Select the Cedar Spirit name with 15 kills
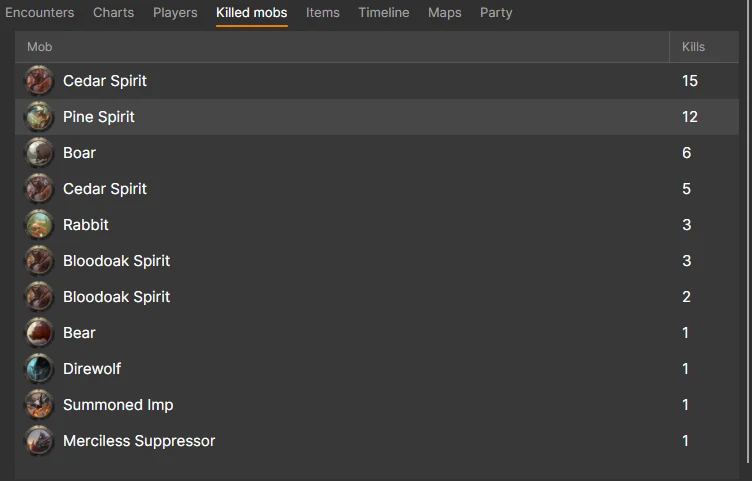Viewport: 752px width, 481px height. click(105, 81)
